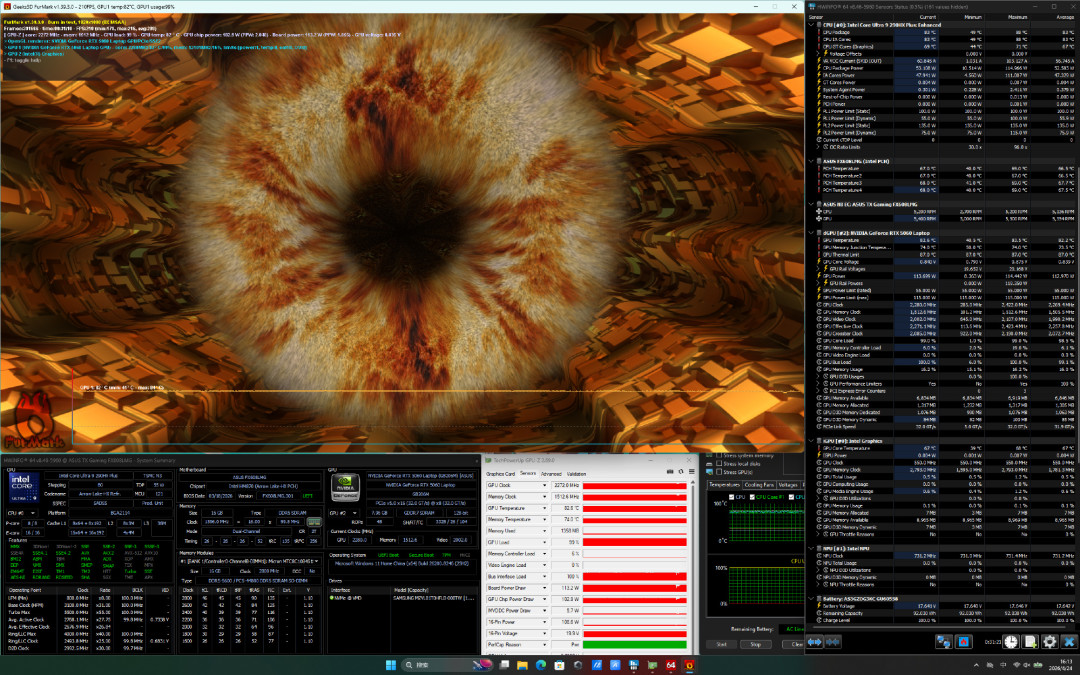Click the Stop stress test button

coord(756,645)
